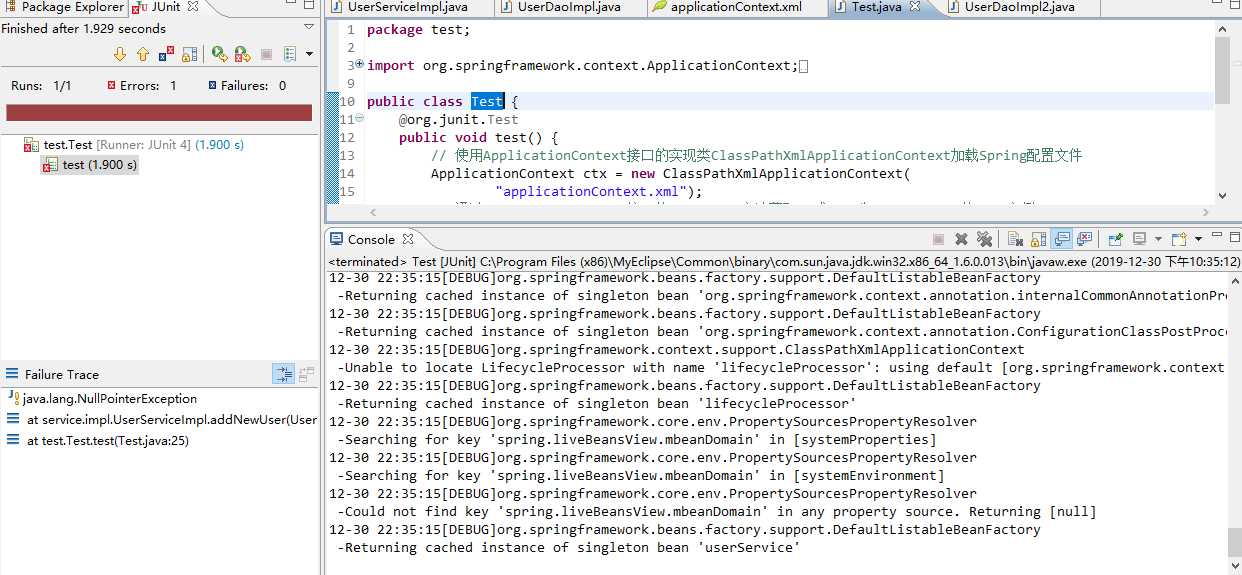
Task: Toggle Console scroll lock
Action: 1039,239
